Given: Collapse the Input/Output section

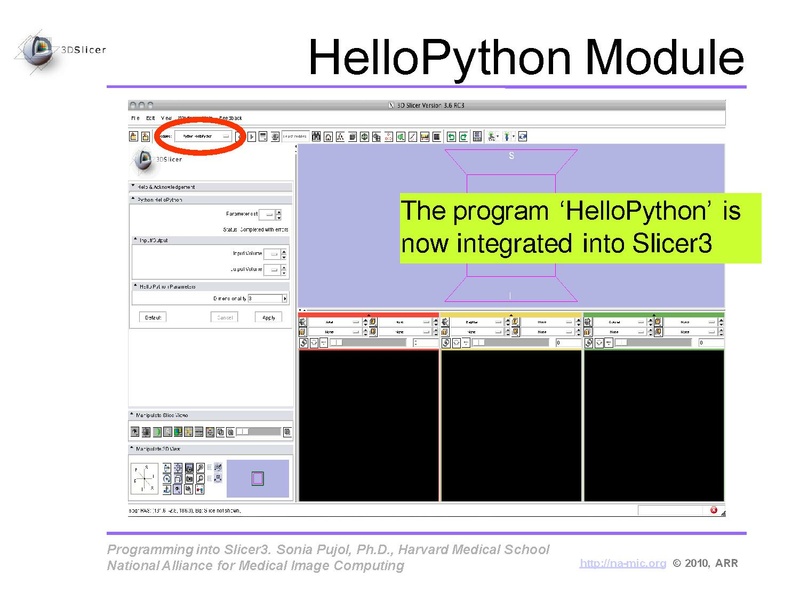Looking at the screenshot, I should (x=211, y=240).
